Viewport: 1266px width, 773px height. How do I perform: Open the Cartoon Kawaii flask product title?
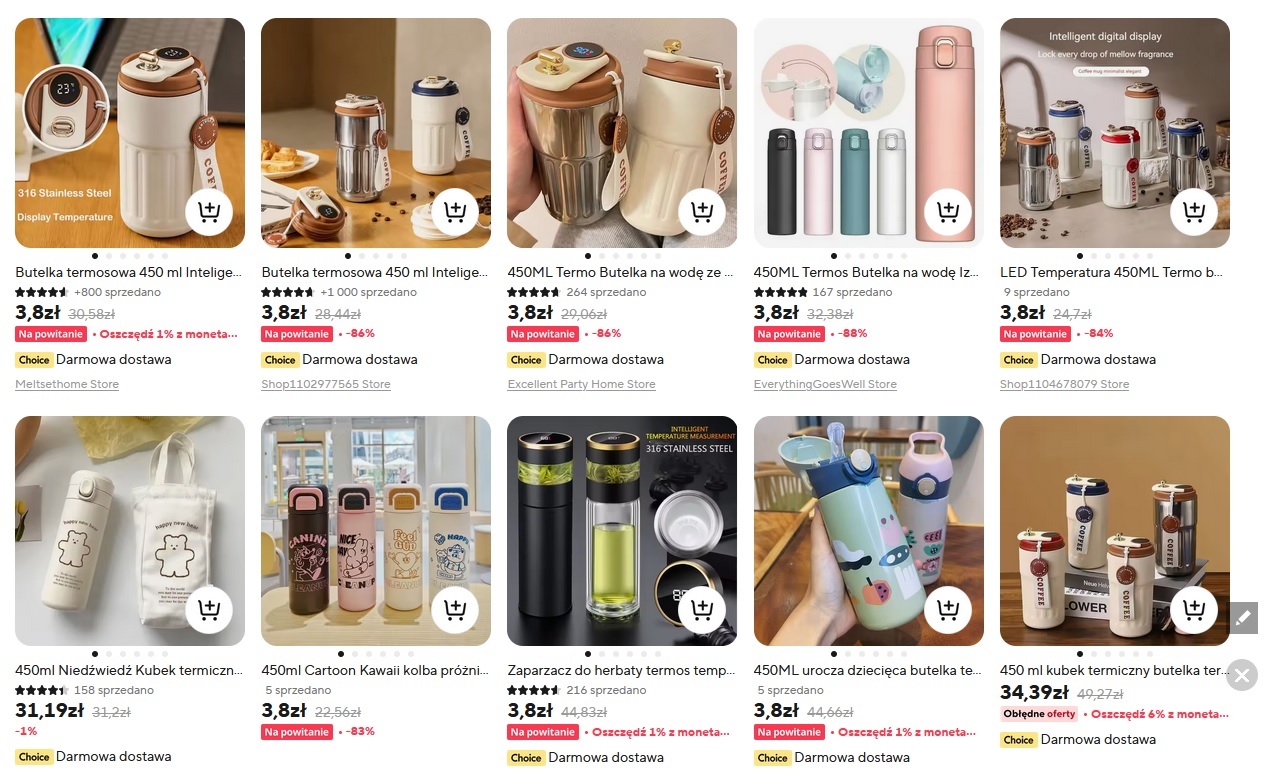click(376, 670)
